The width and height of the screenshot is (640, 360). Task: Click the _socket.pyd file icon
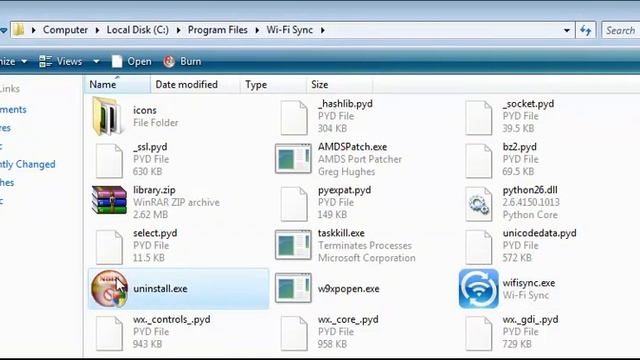click(478, 118)
